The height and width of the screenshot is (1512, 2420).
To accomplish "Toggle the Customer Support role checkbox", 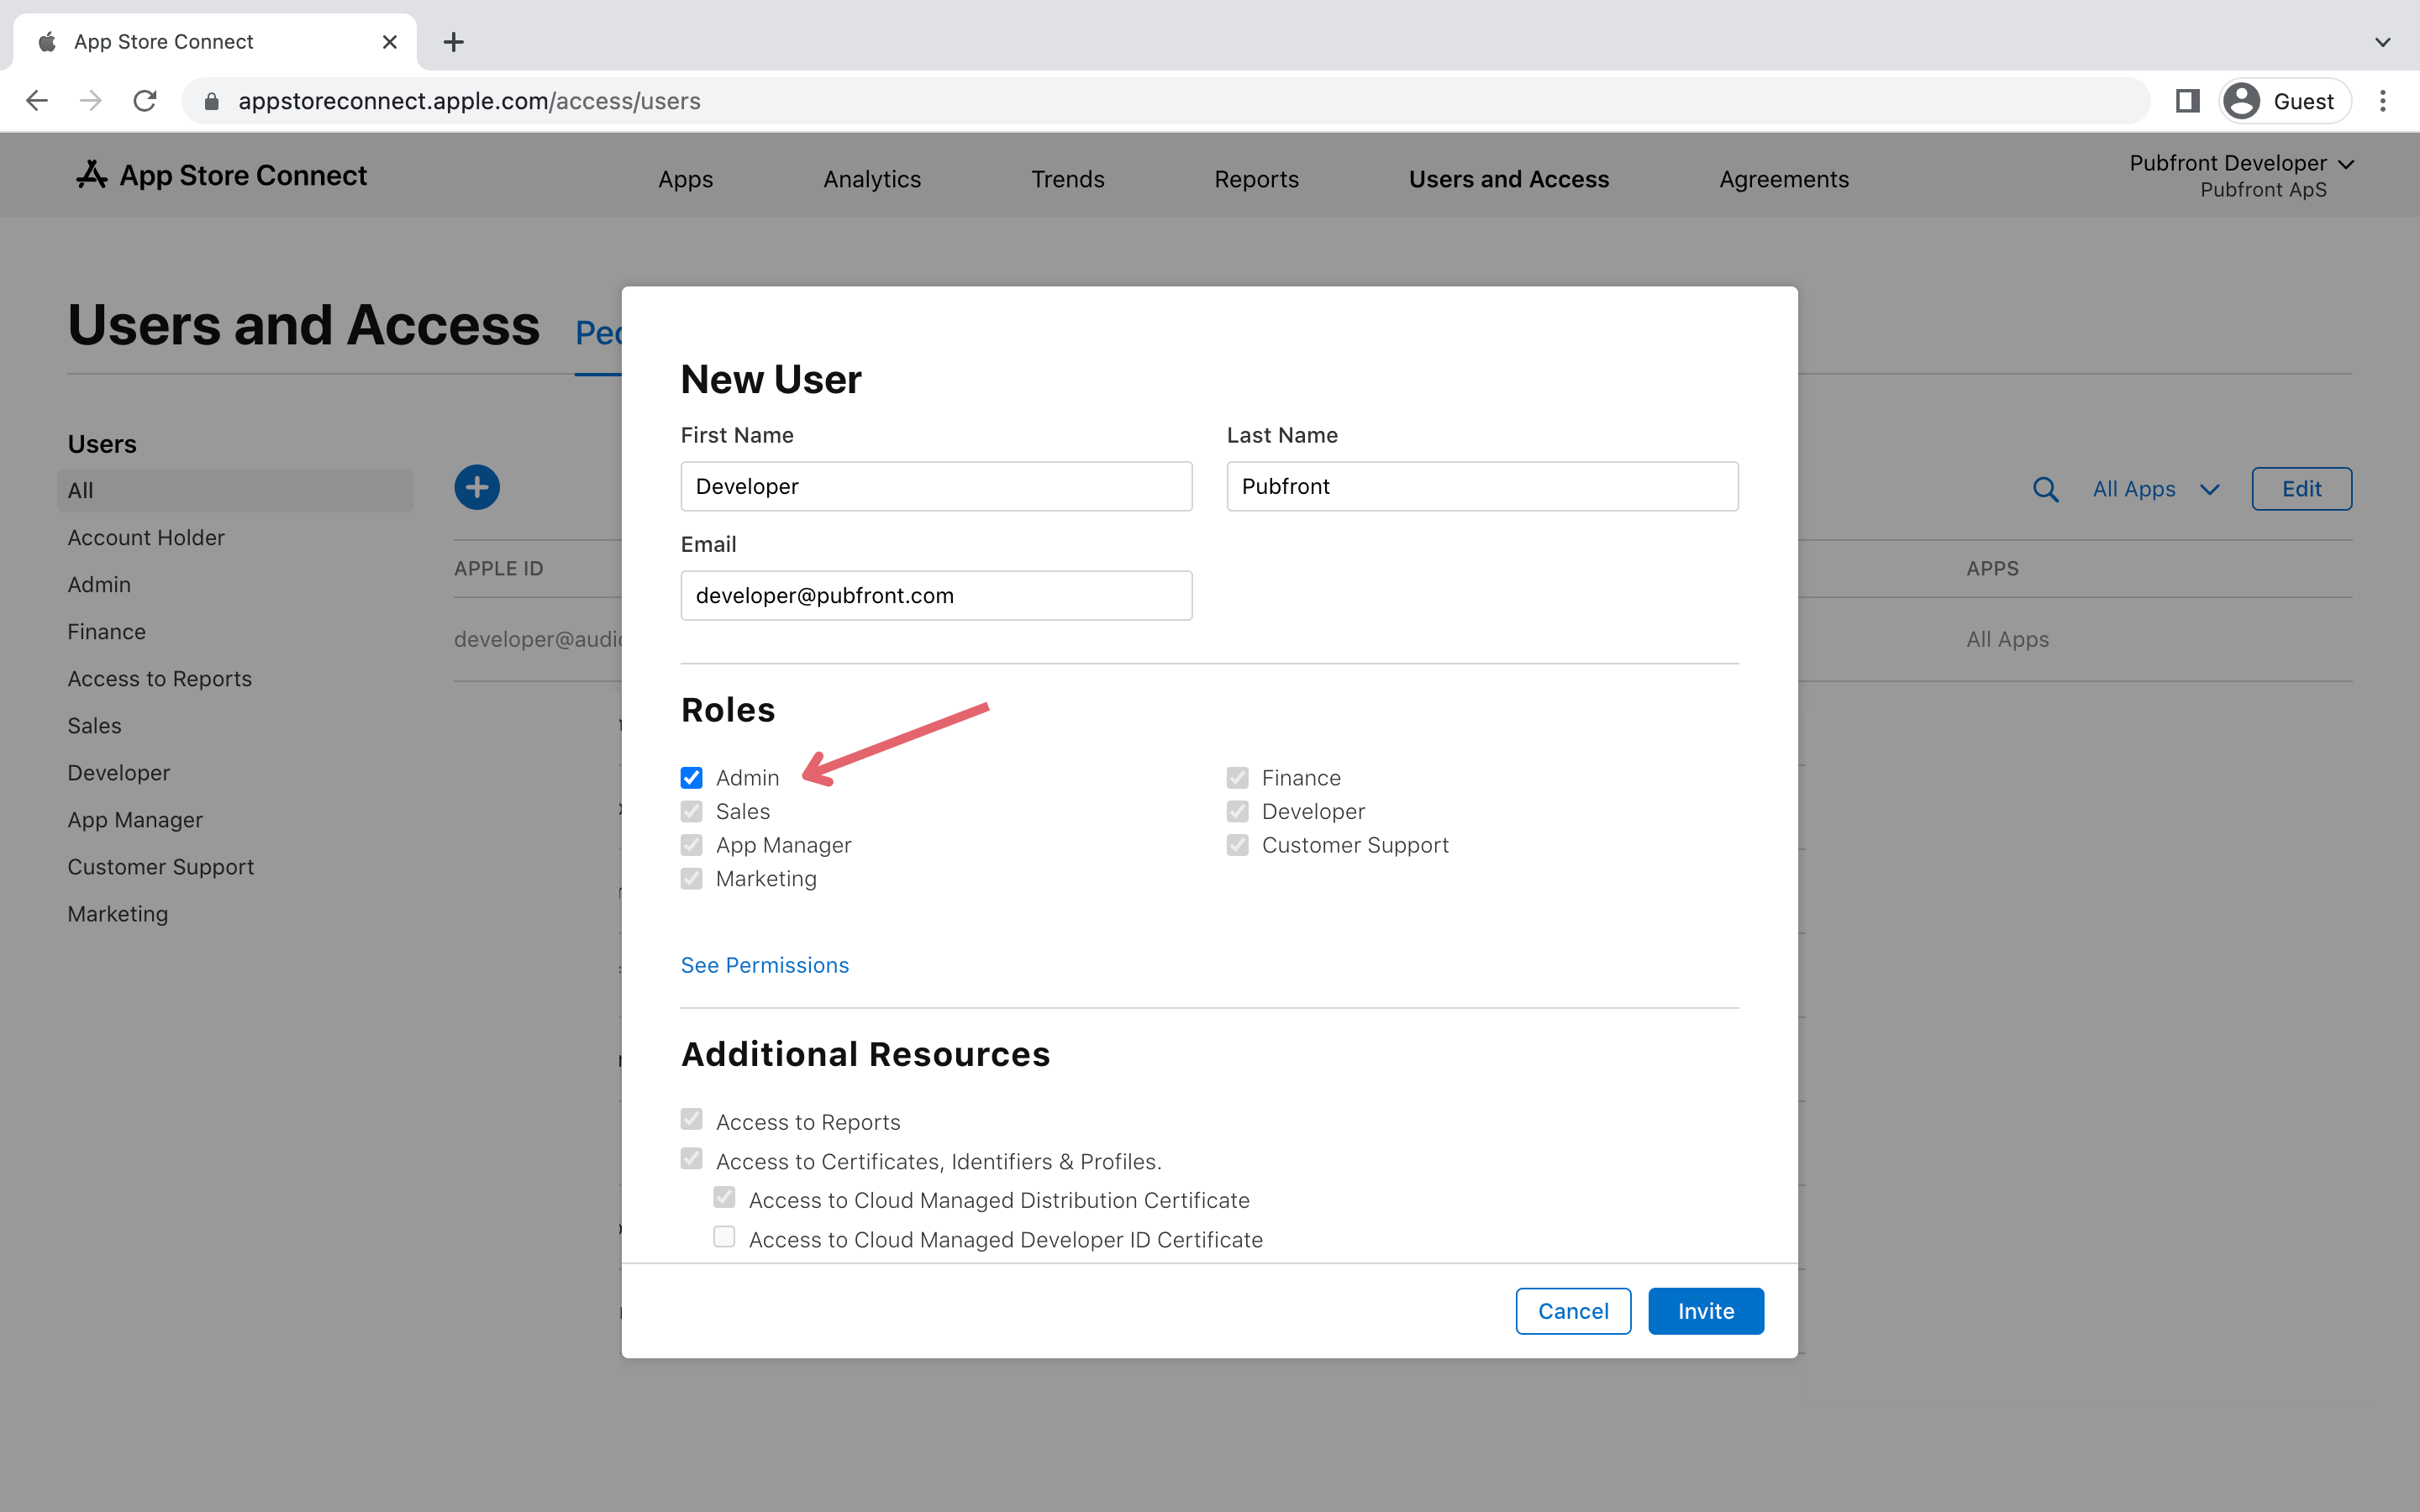I will pyautogui.click(x=1237, y=845).
